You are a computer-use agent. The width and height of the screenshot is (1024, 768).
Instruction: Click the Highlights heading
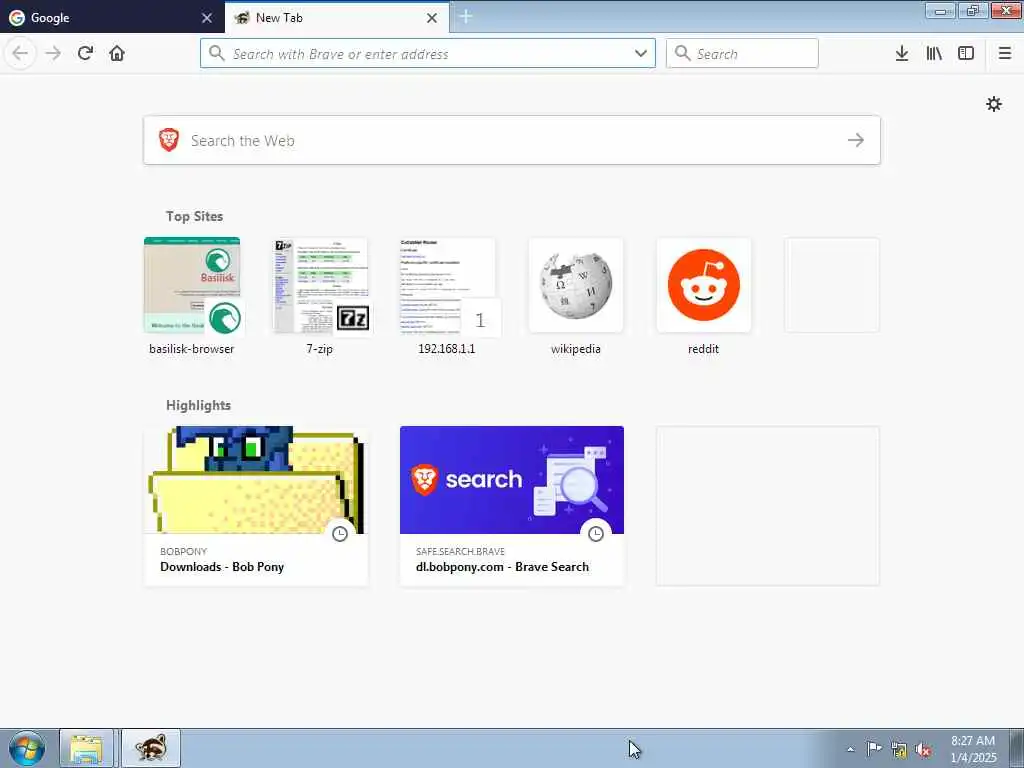(199, 405)
